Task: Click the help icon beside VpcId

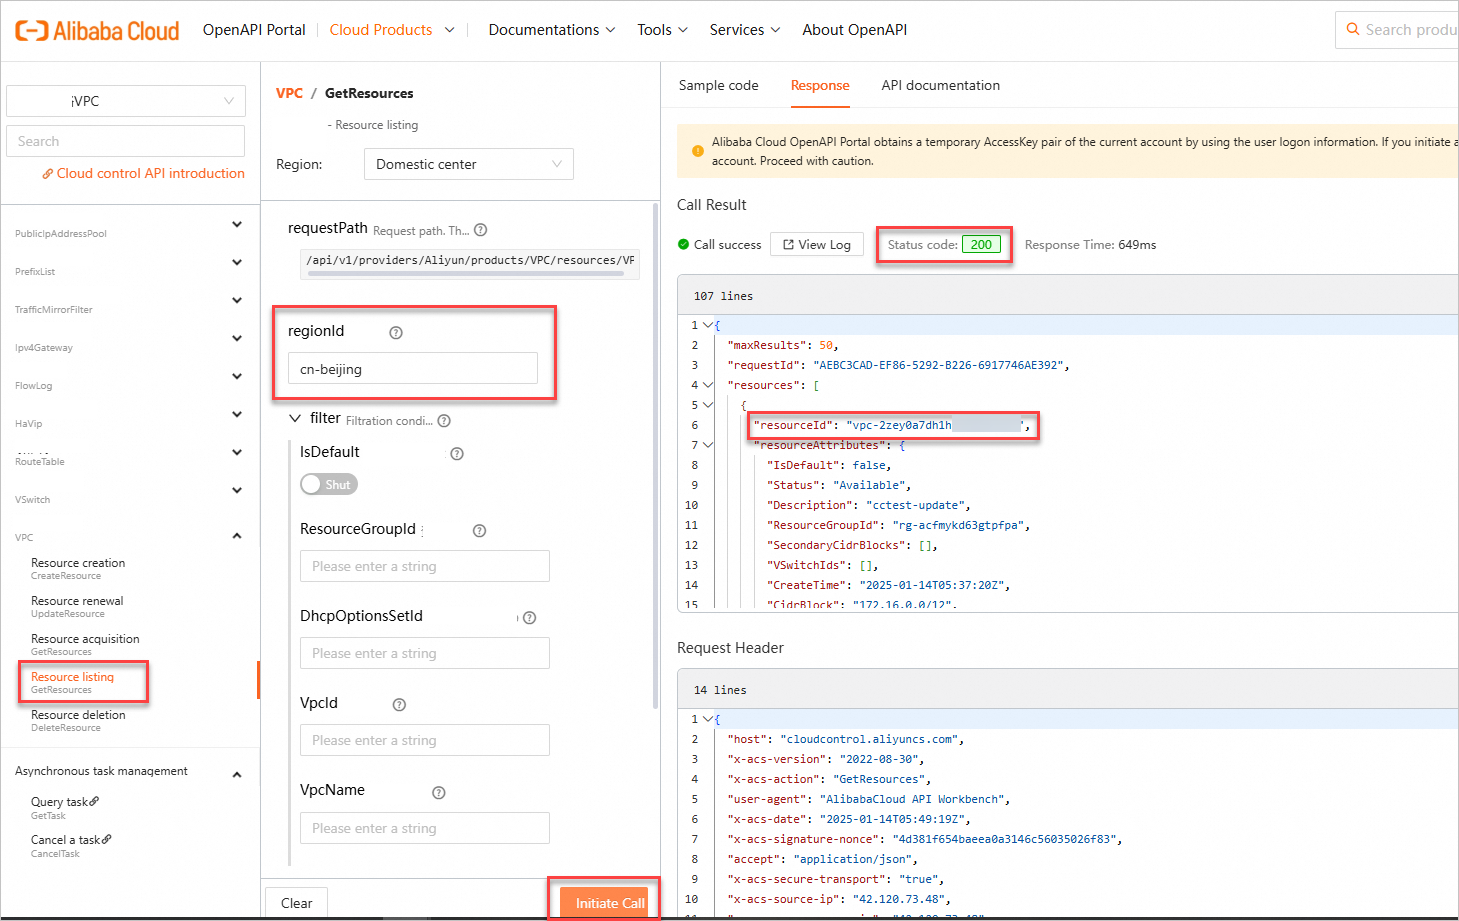Action: tap(399, 705)
